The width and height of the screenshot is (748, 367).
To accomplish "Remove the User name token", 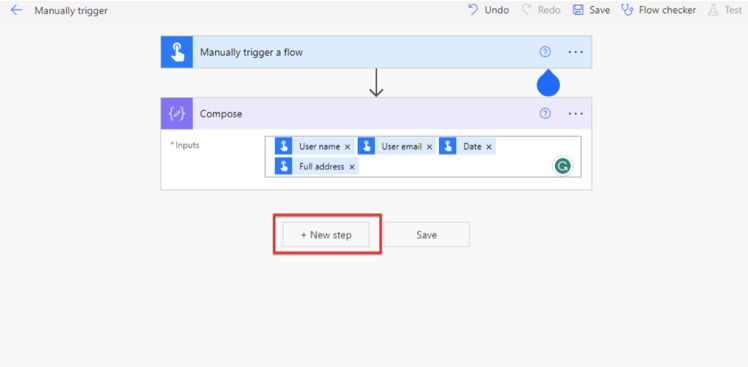I will [347, 147].
